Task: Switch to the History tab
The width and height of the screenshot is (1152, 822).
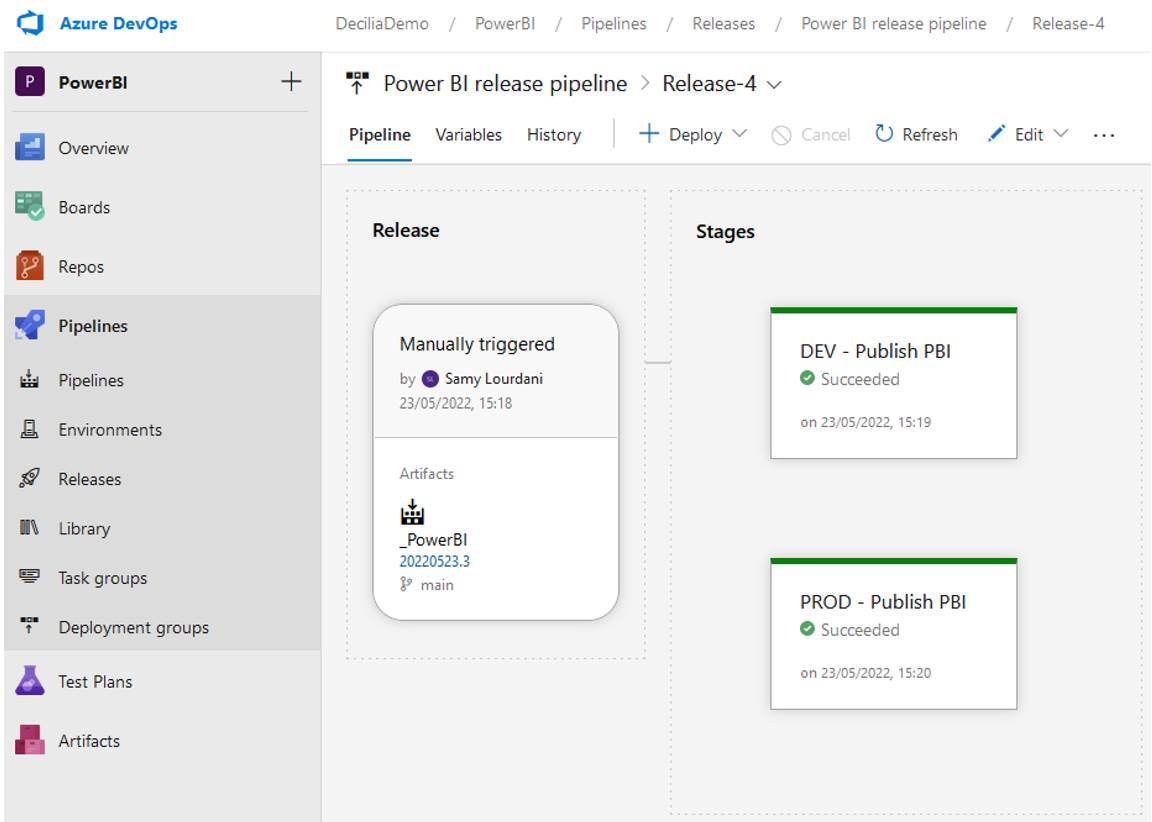Action: [554, 135]
